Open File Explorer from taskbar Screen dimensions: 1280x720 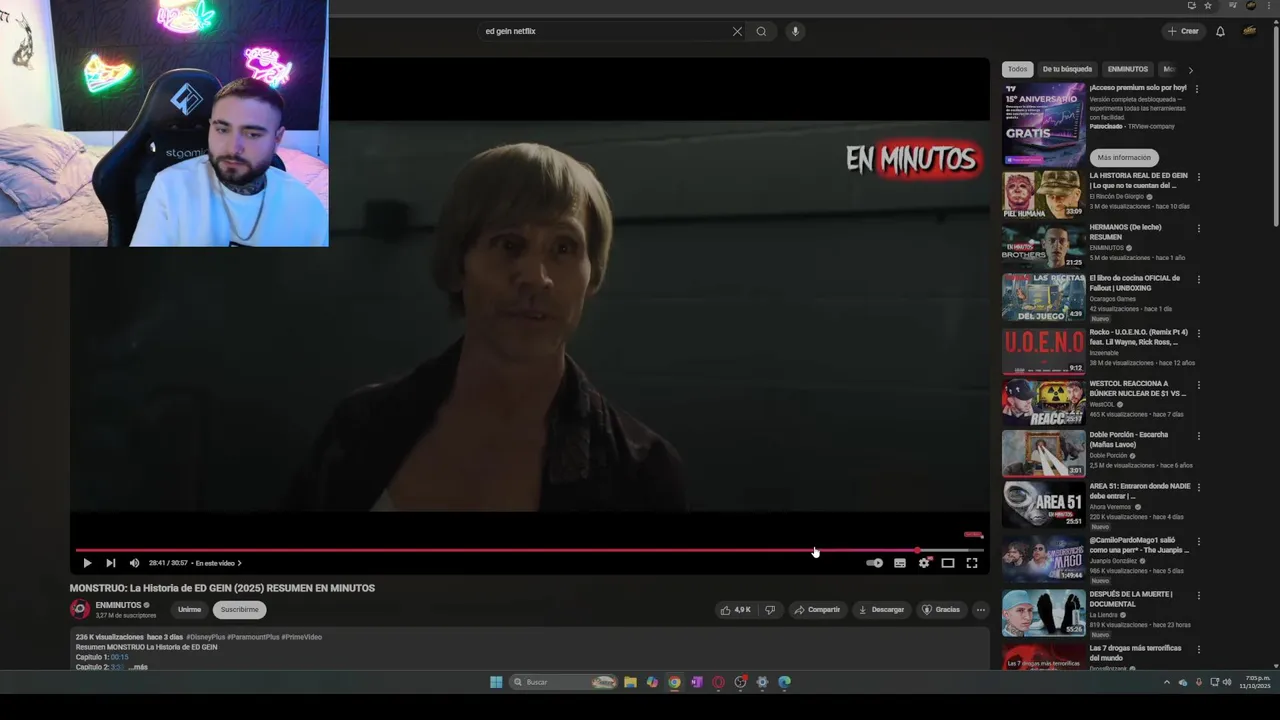point(630,682)
